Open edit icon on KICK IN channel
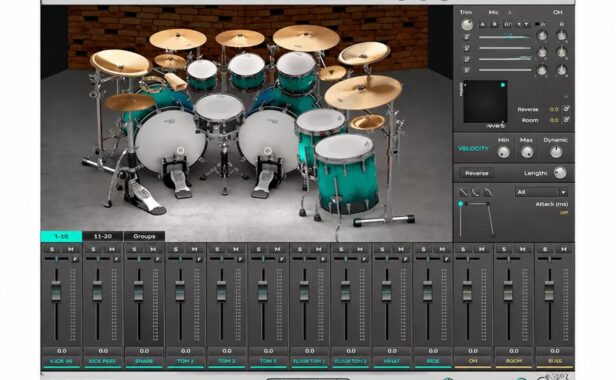 [x=75, y=259]
